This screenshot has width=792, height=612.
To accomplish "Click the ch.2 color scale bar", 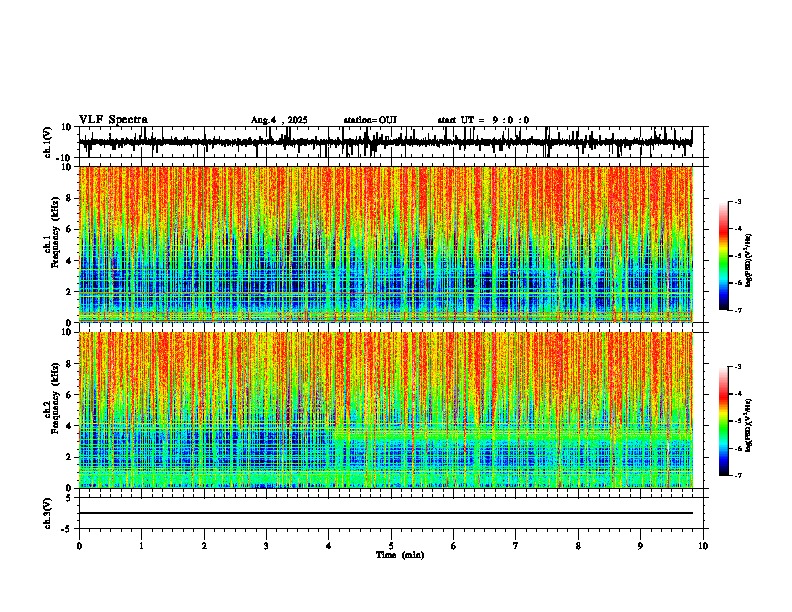I will point(724,421).
